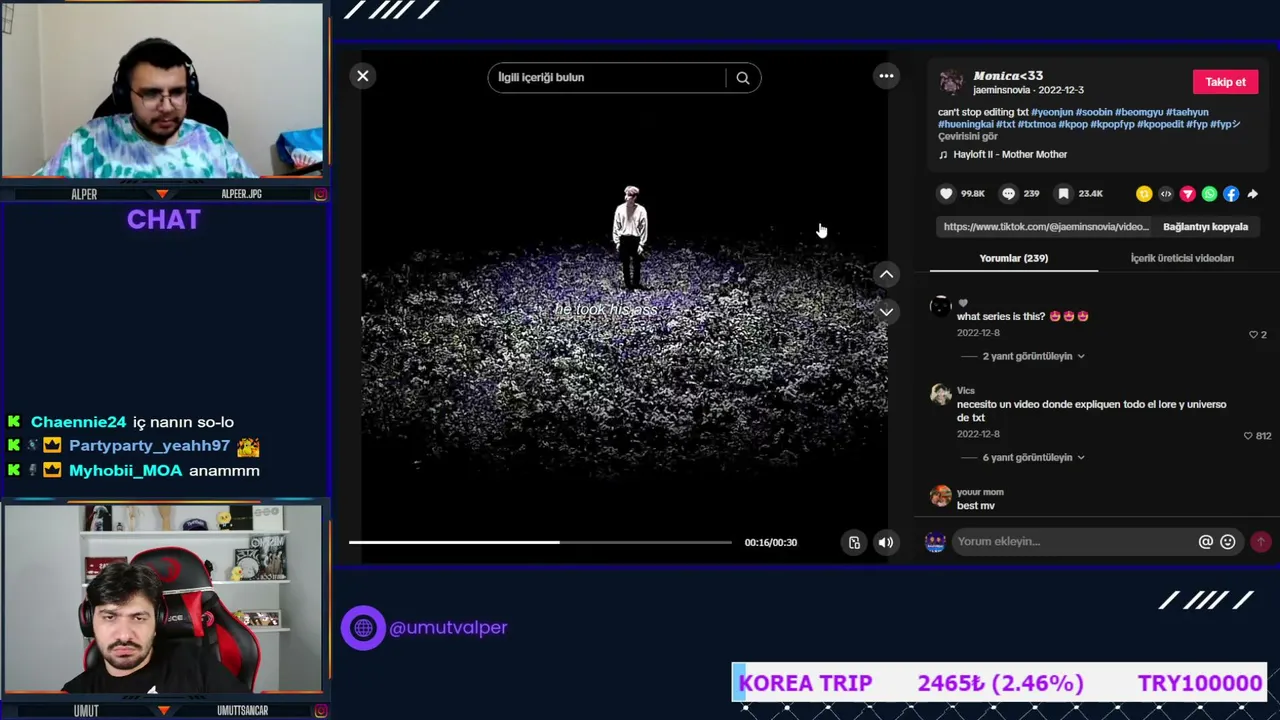Share the video to WhatsApp
This screenshot has width=1280, height=720.
[x=1210, y=194]
